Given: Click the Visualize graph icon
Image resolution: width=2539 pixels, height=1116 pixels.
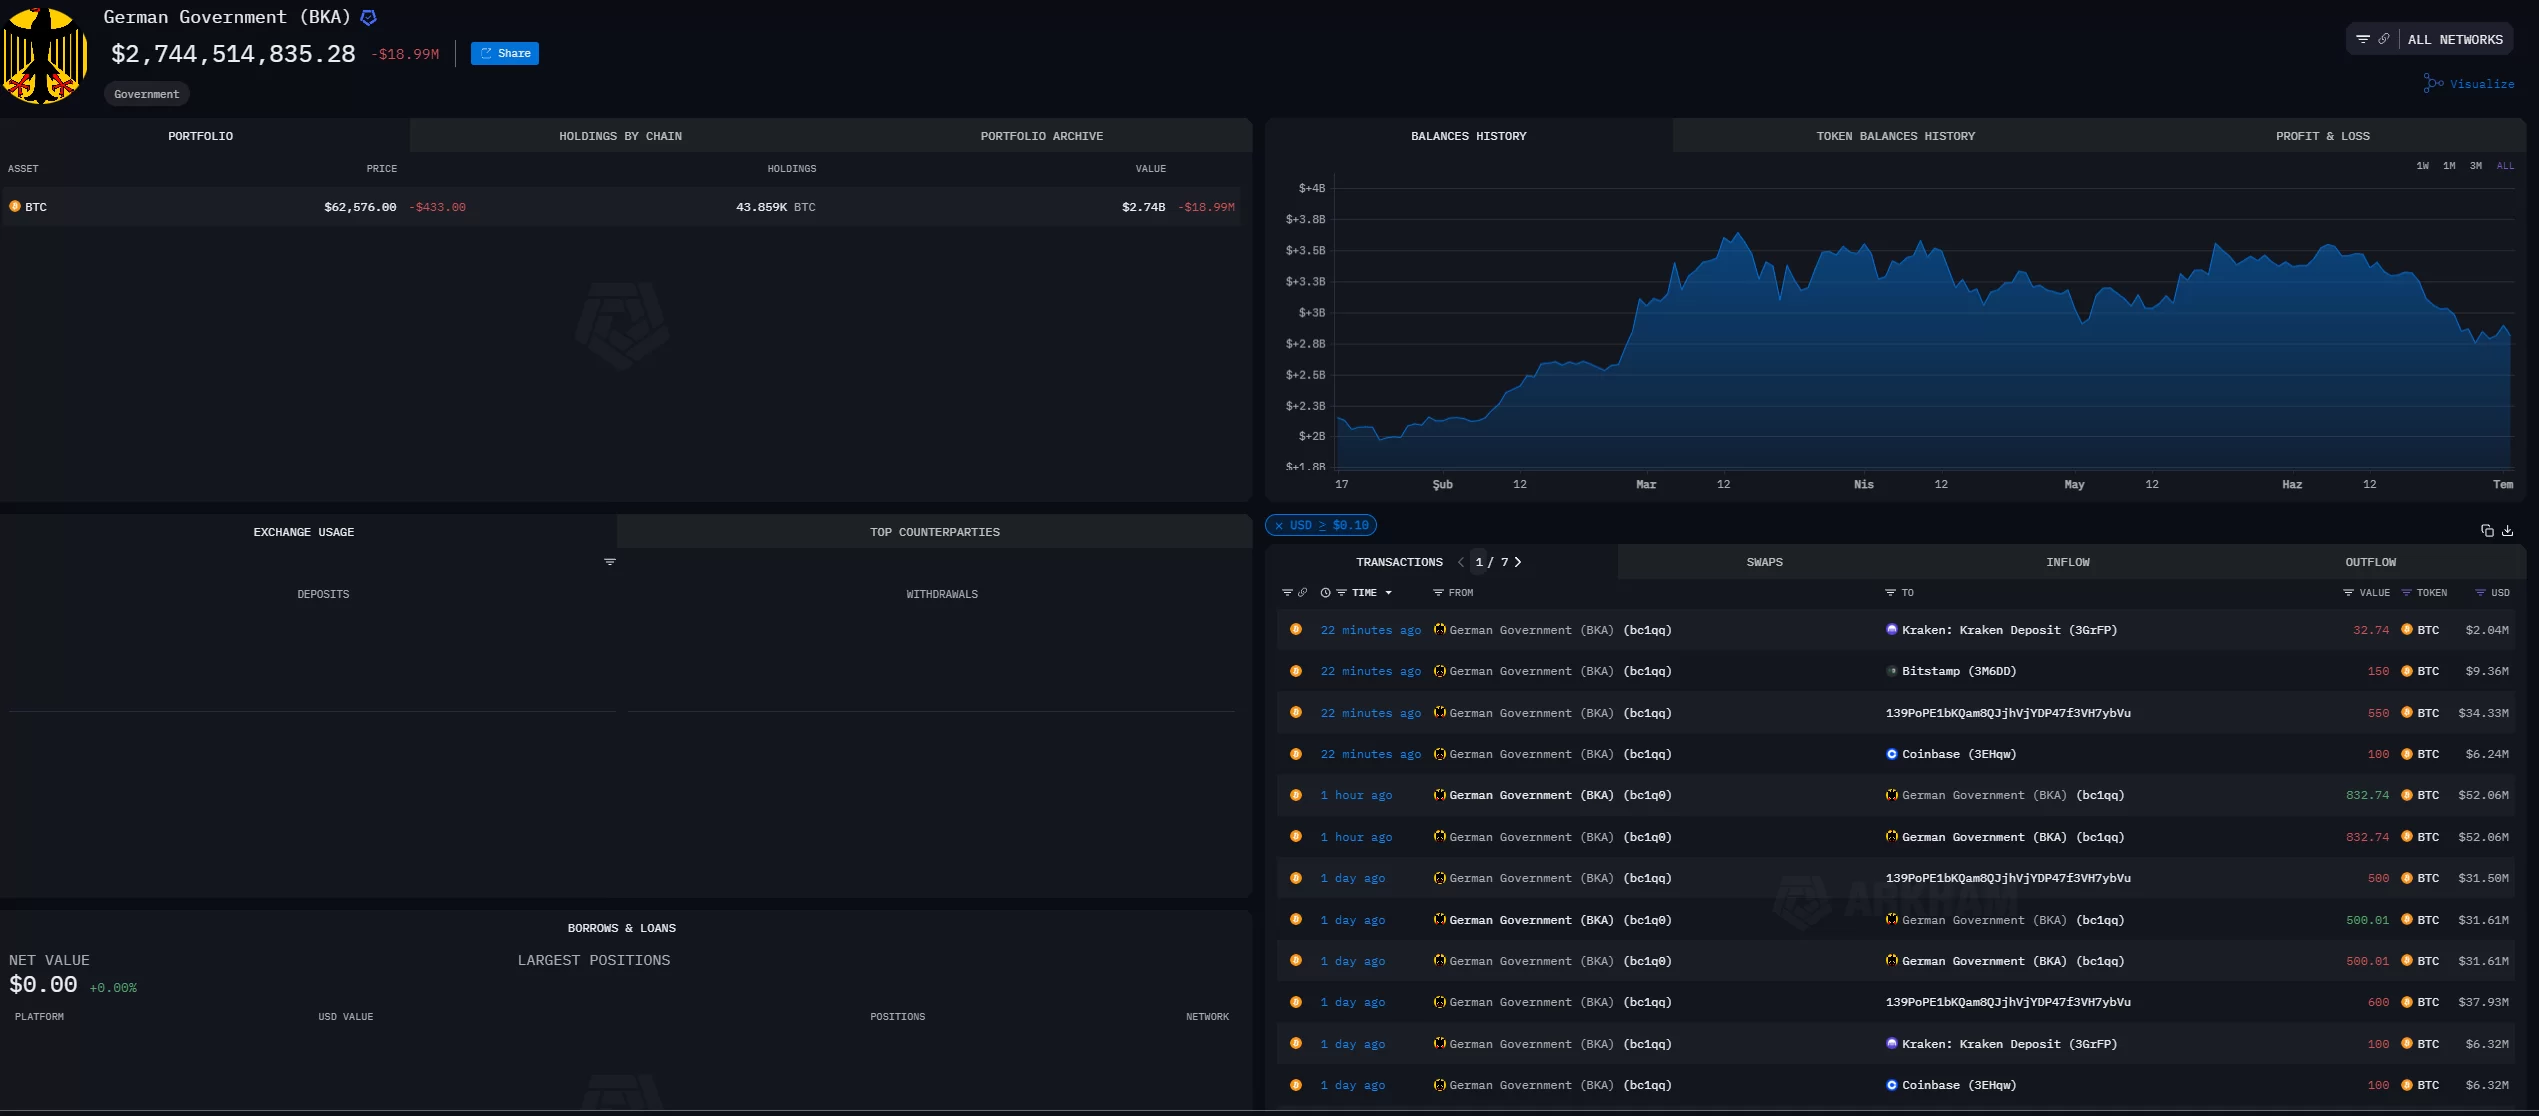Looking at the screenshot, I should pyautogui.click(x=2433, y=84).
